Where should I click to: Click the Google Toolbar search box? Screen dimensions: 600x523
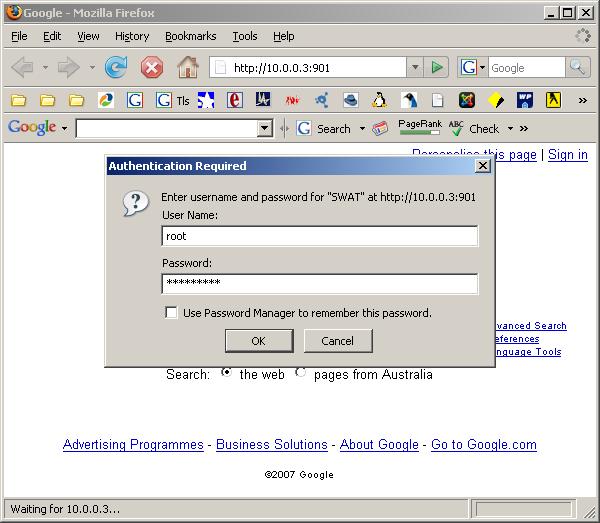pyautogui.click(x=167, y=129)
